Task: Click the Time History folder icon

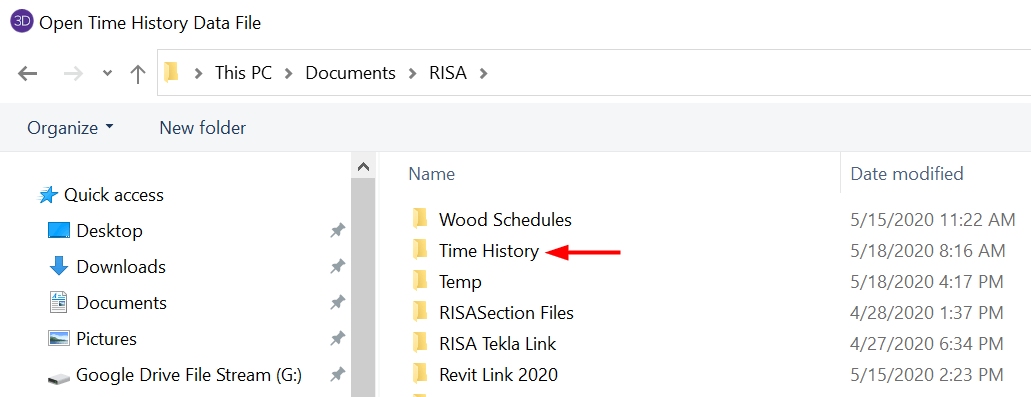Action: pos(420,249)
